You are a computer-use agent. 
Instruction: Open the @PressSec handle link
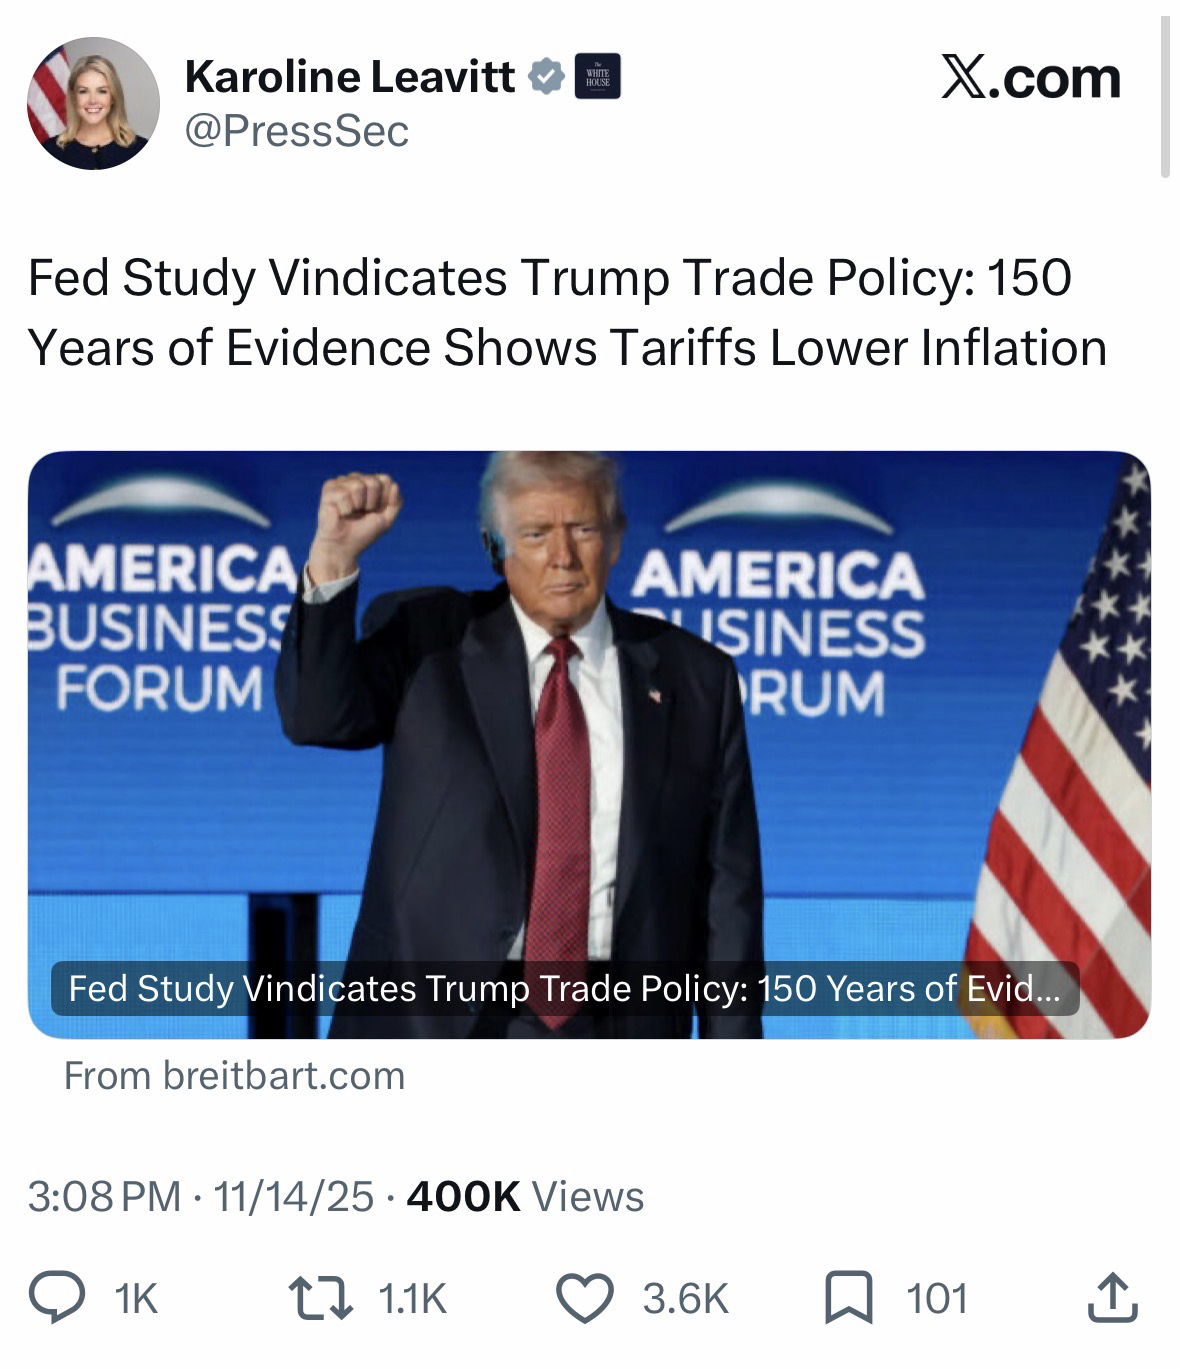pos(297,131)
